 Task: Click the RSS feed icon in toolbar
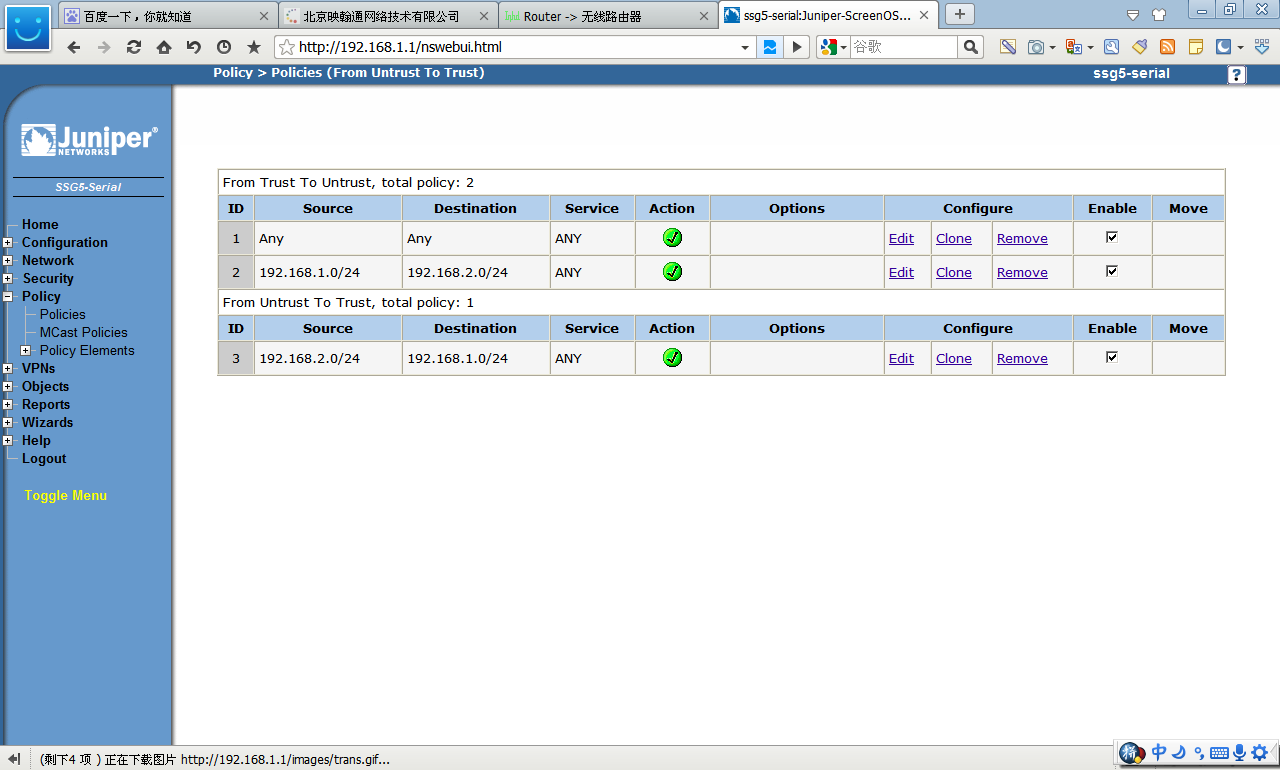(x=1167, y=47)
